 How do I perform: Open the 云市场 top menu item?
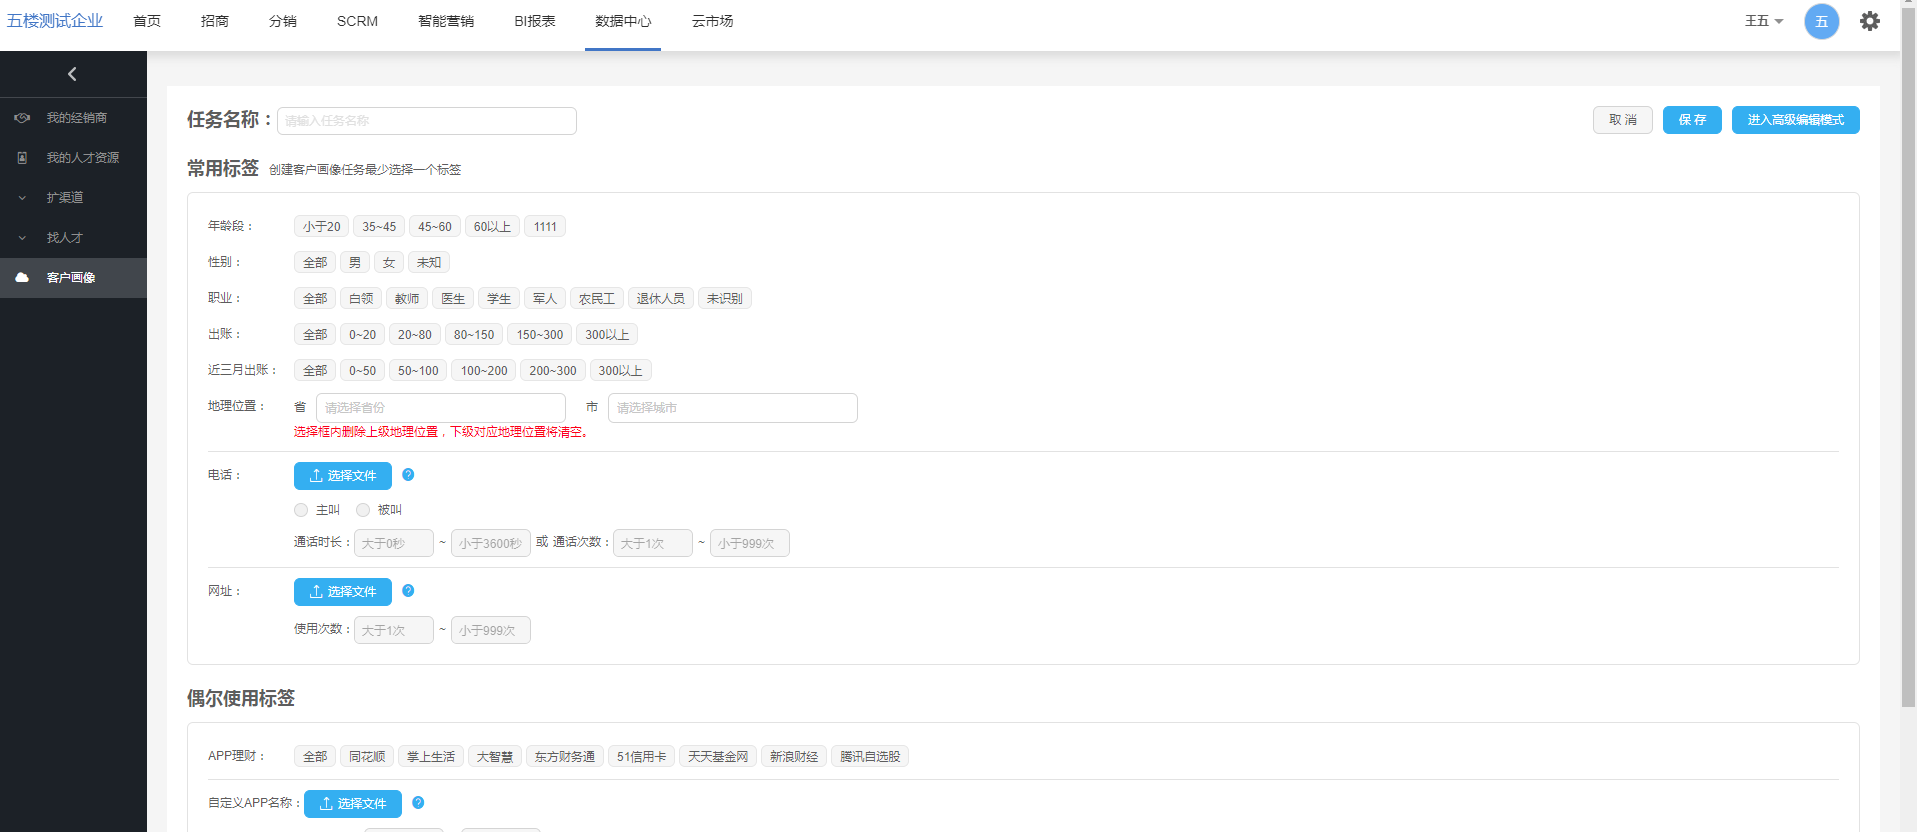(x=712, y=21)
